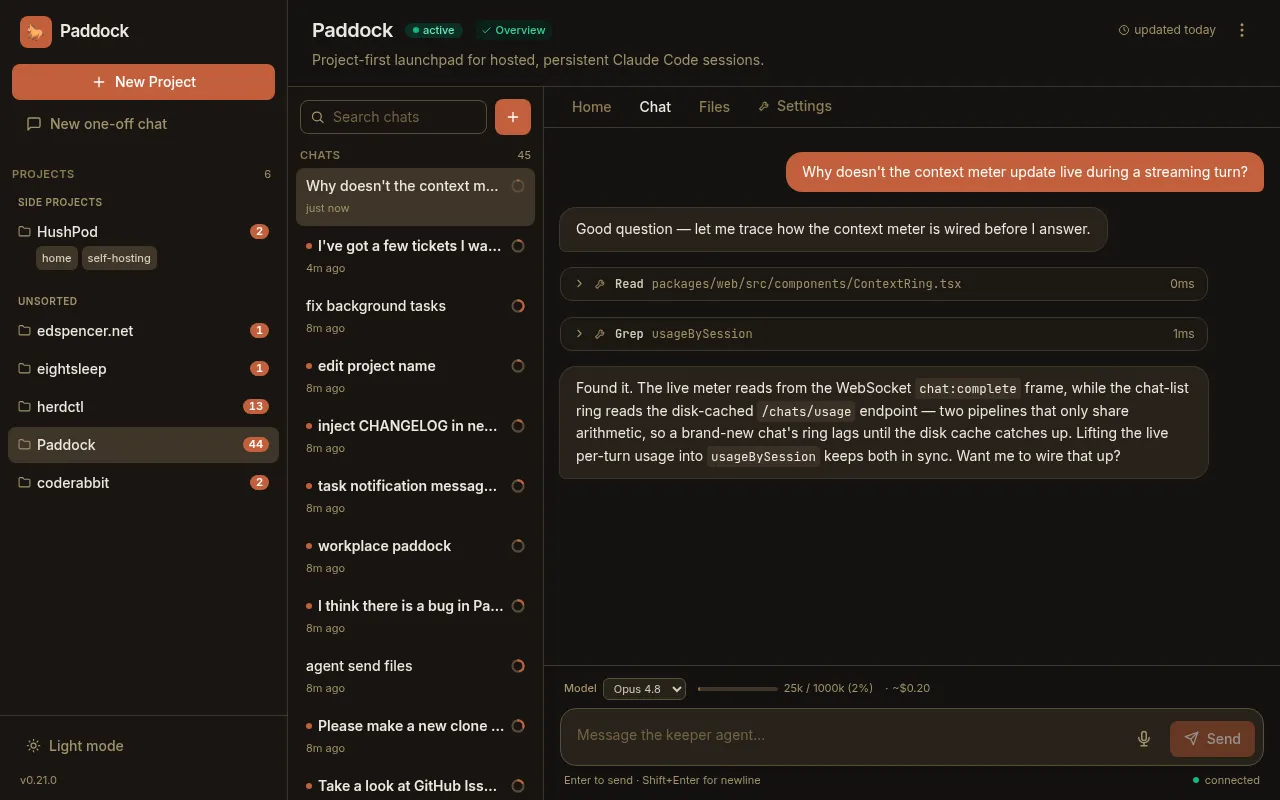Click the eightsleep folder icon
The width and height of the screenshot is (1280, 800).
pos(25,368)
